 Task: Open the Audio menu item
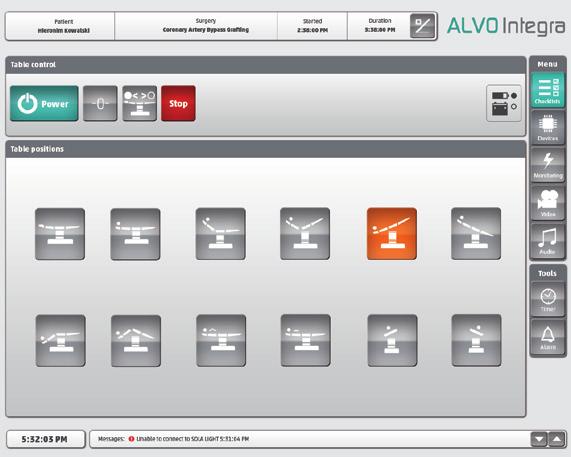[x=547, y=240]
